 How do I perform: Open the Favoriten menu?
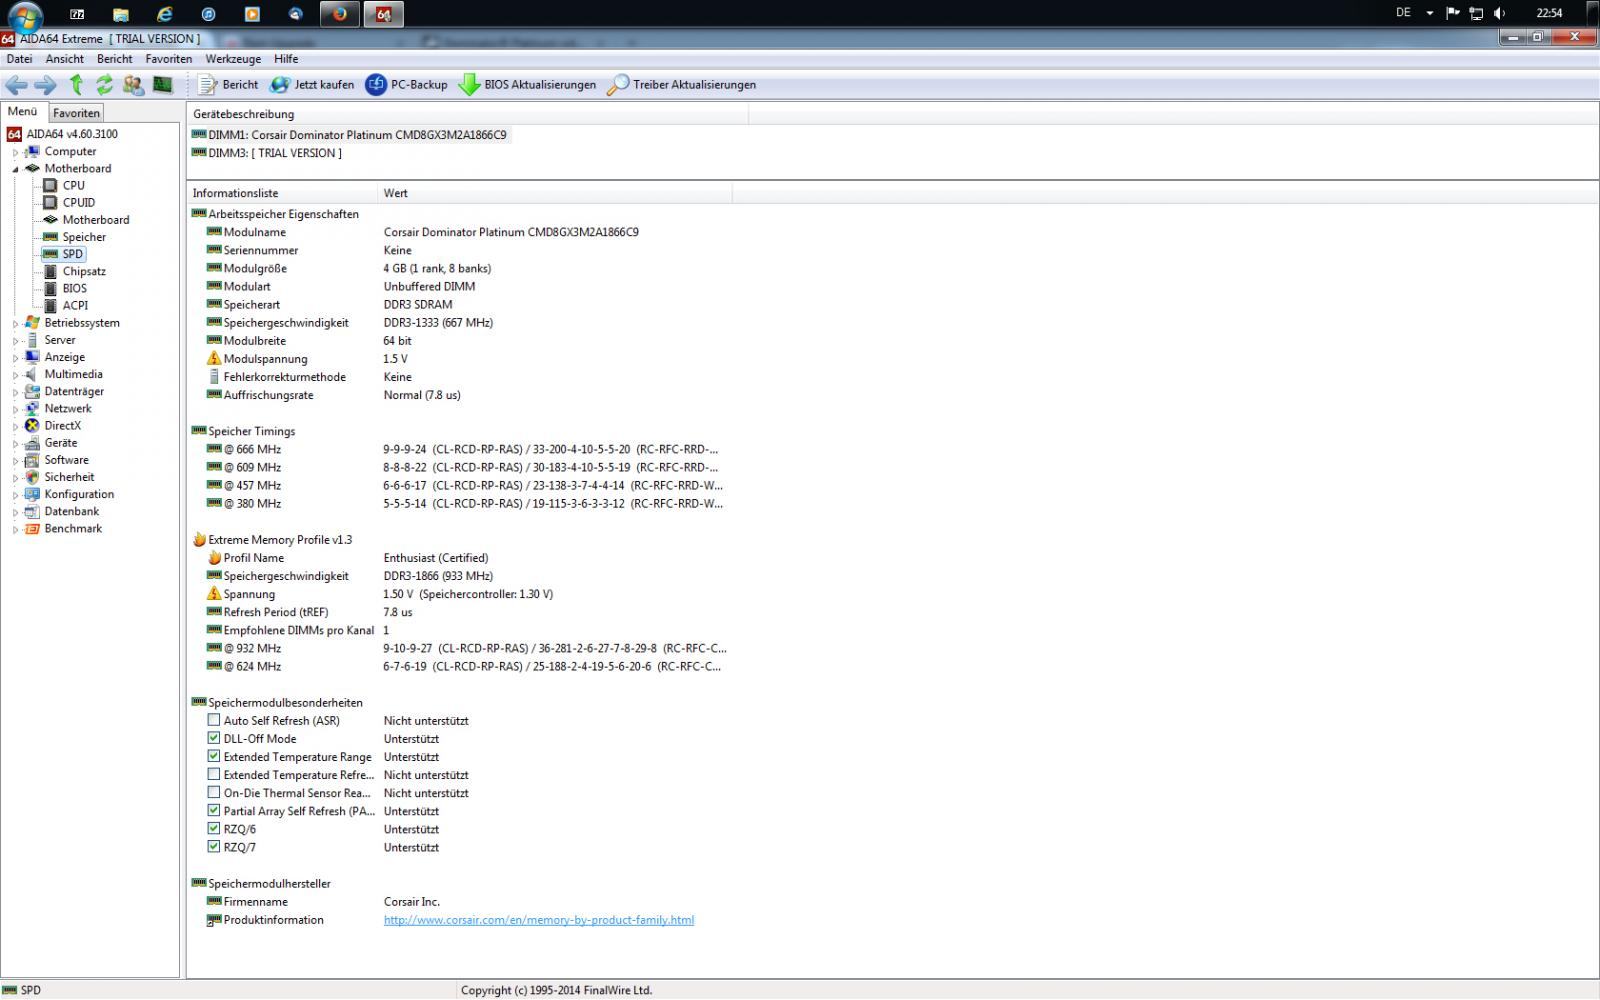(x=169, y=59)
